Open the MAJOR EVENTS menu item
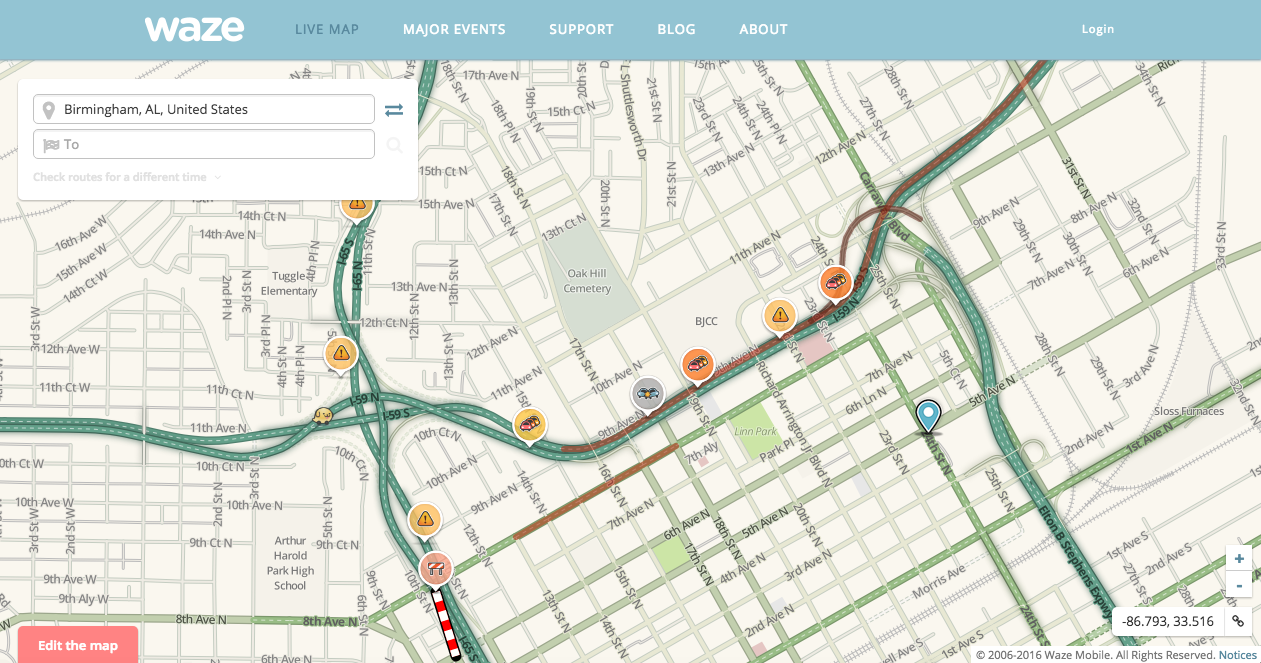The height and width of the screenshot is (663, 1261). click(454, 29)
